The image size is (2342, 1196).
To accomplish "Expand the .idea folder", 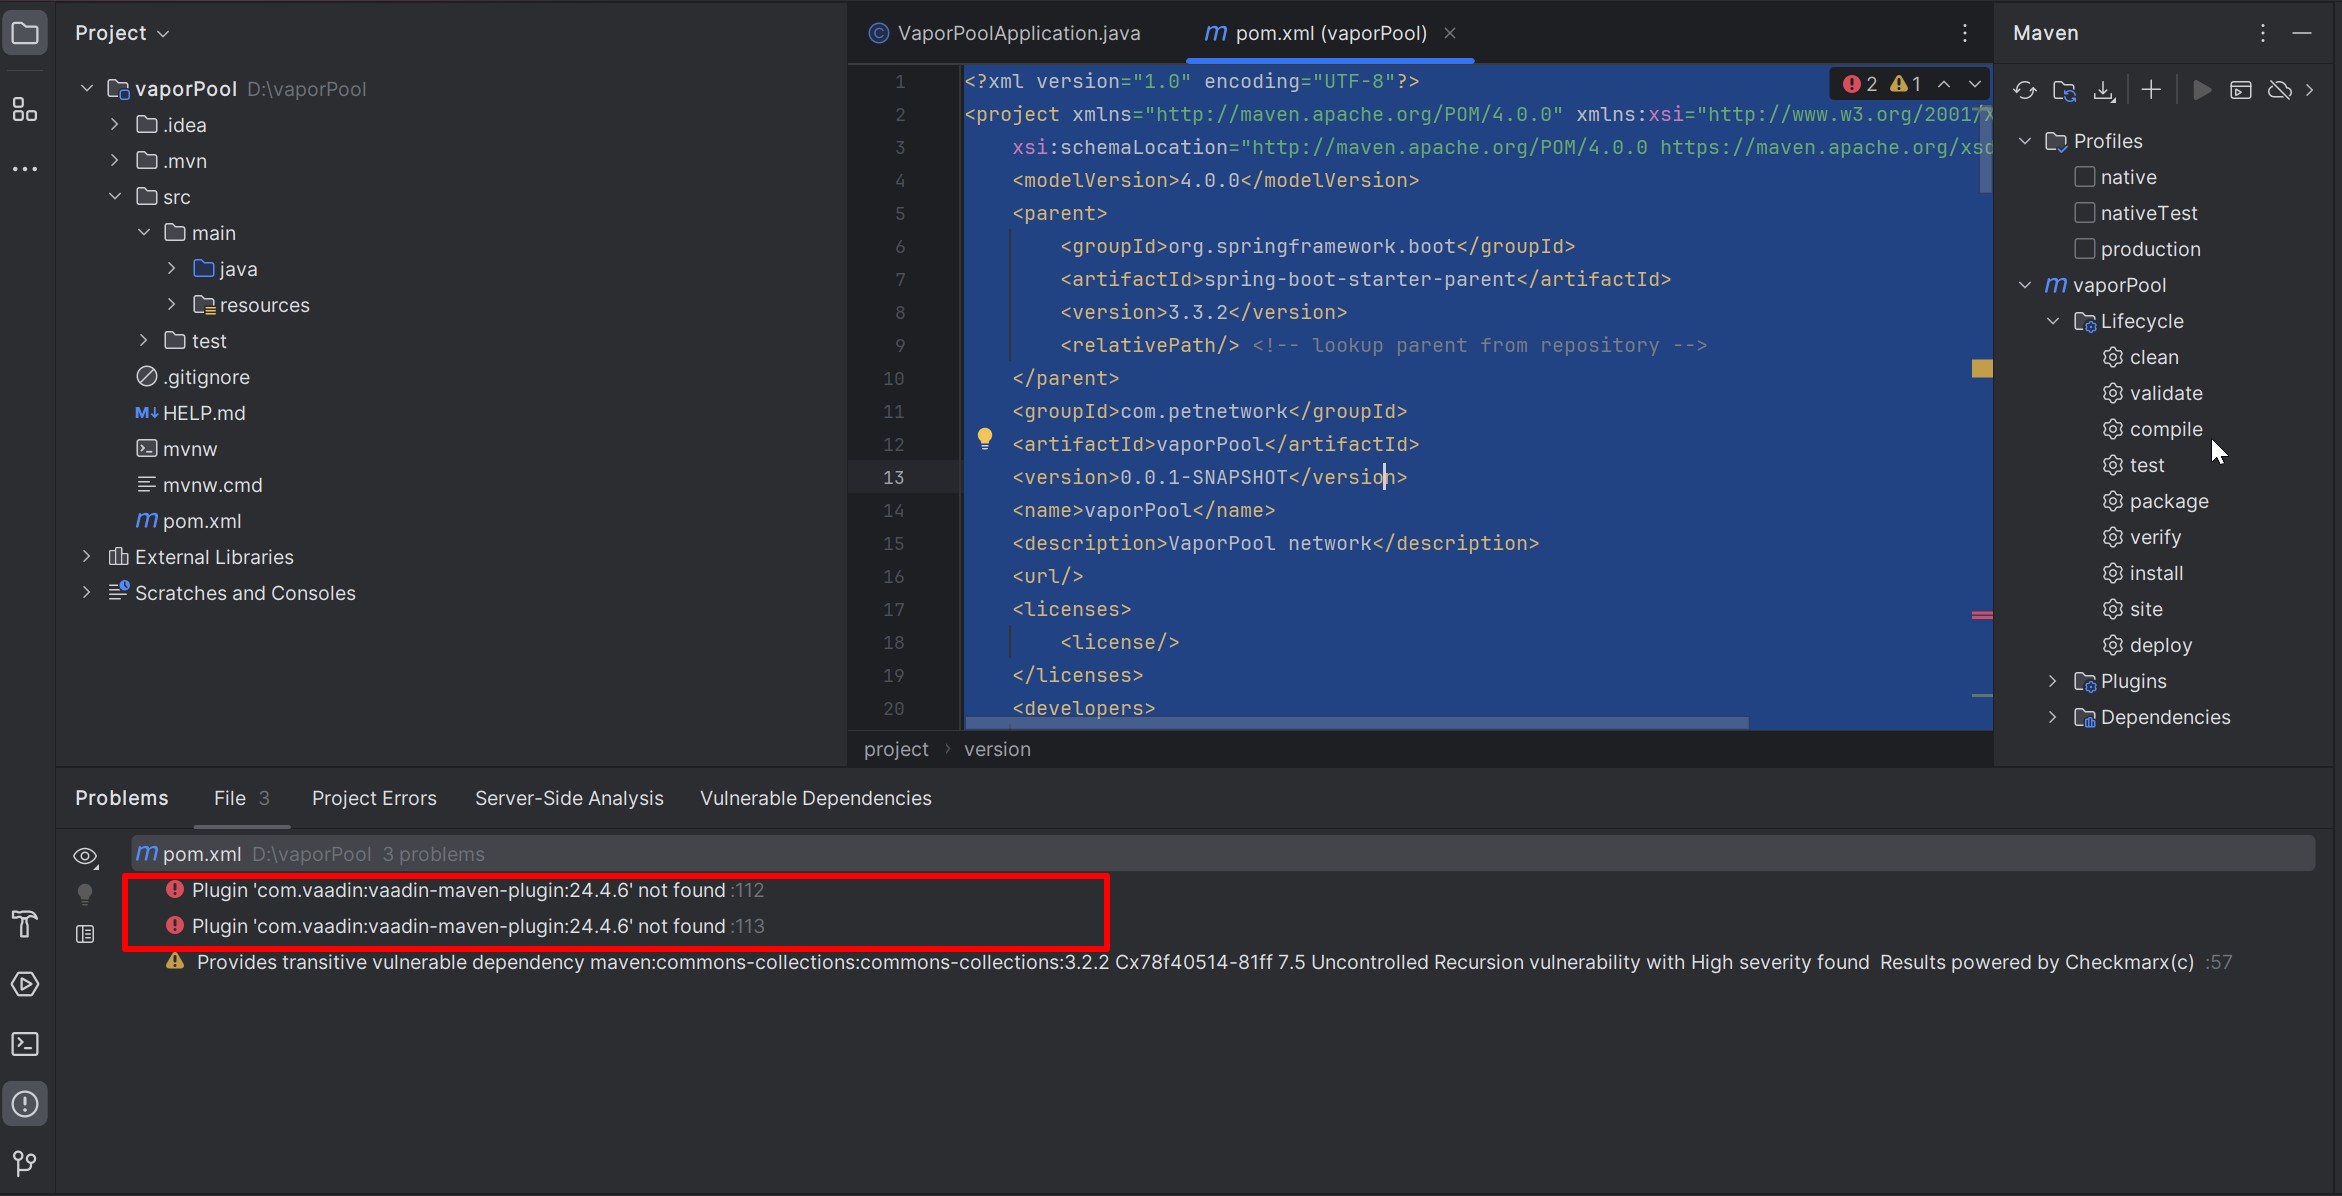I will (114, 125).
